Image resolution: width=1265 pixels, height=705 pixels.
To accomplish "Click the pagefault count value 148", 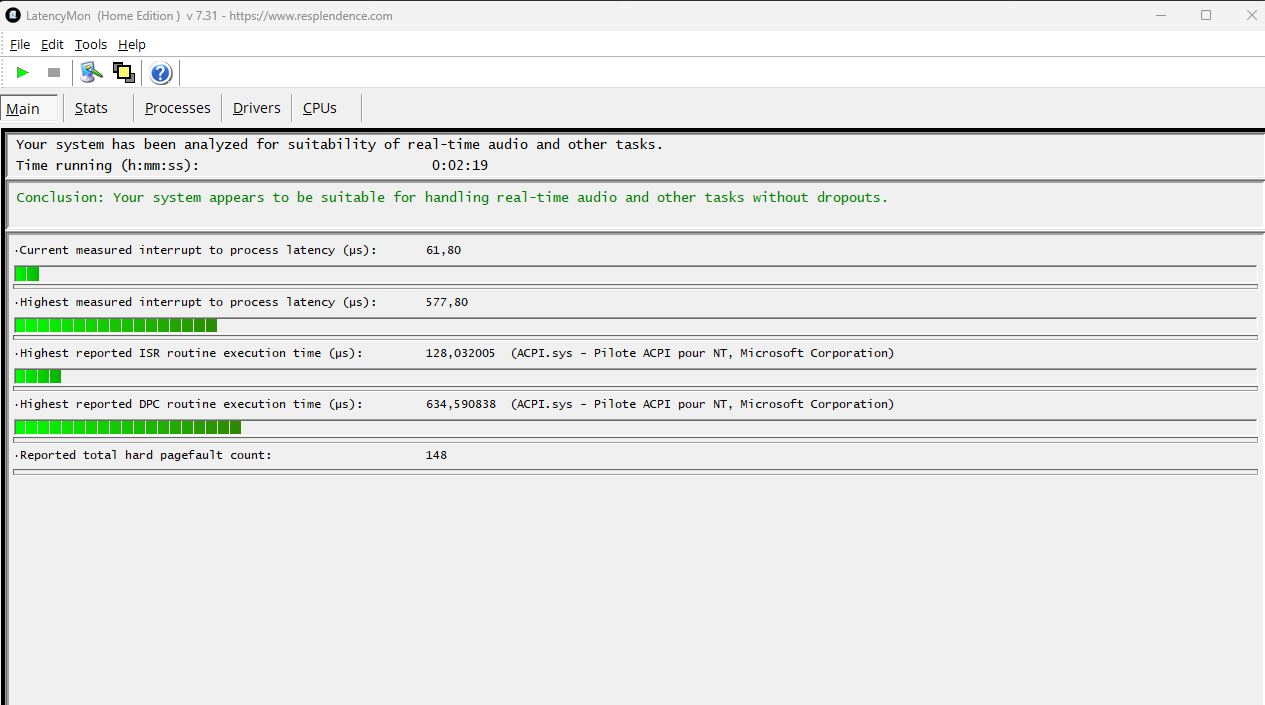I will [x=436, y=455].
